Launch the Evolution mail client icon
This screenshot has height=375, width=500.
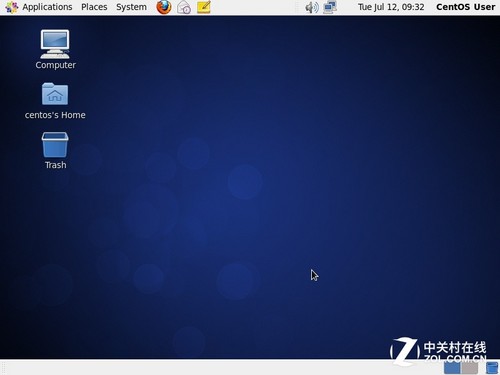(184, 7)
